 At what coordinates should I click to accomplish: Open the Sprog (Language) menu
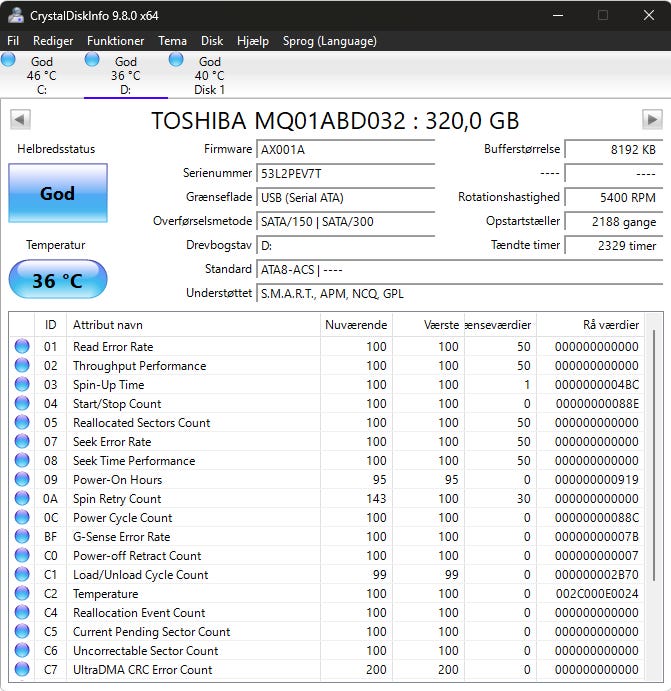[x=329, y=41]
